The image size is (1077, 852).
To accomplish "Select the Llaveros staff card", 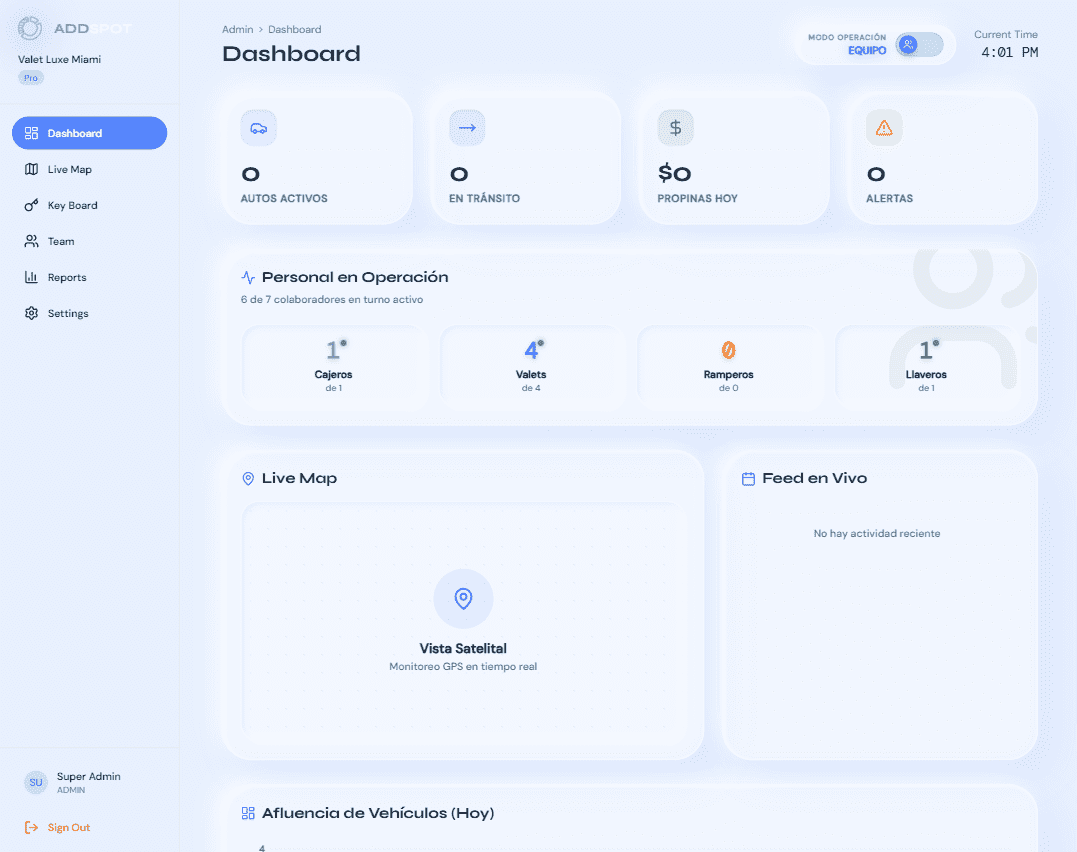I will 926,366.
